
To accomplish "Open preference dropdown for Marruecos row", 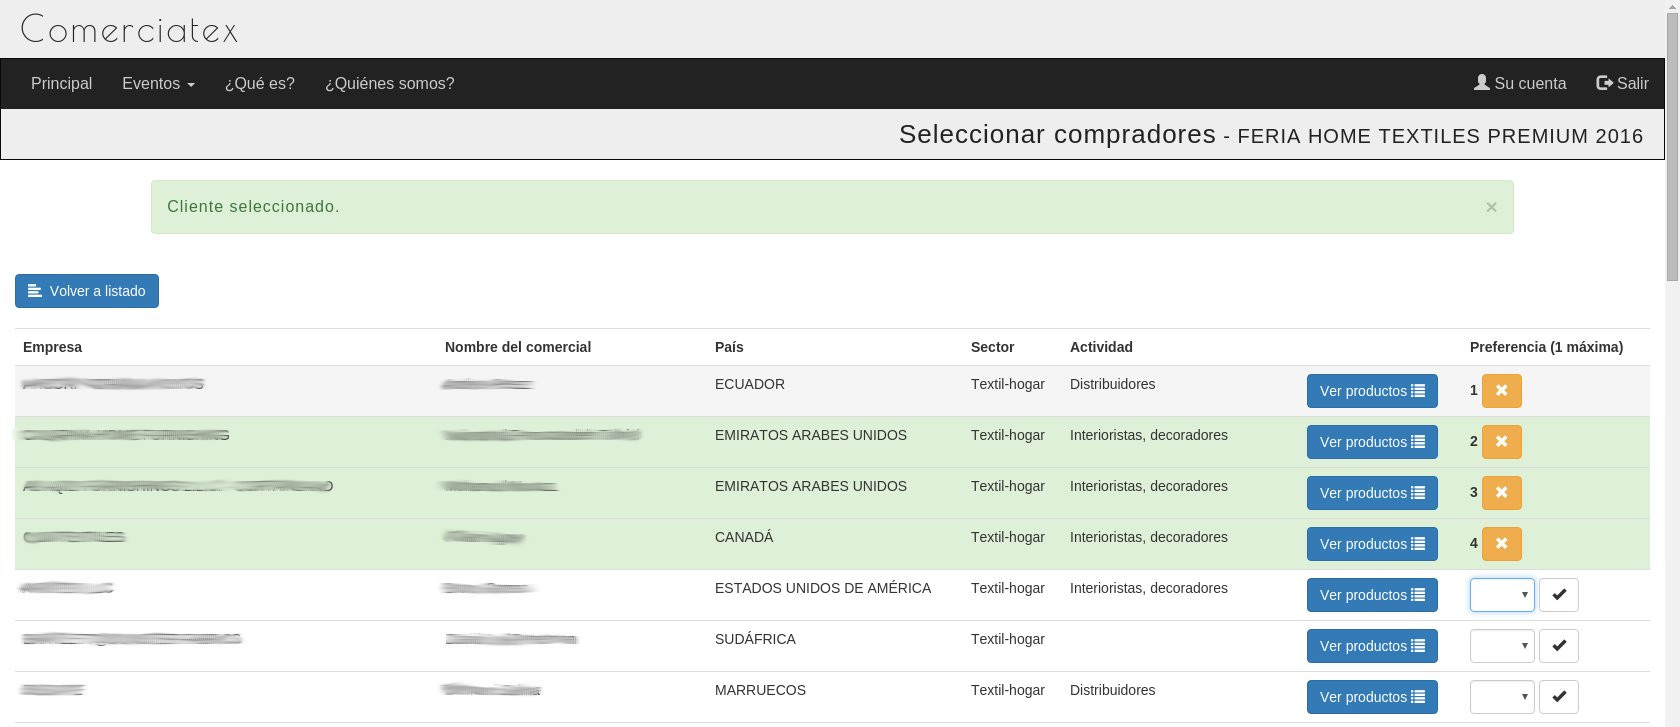I will (1501, 697).
